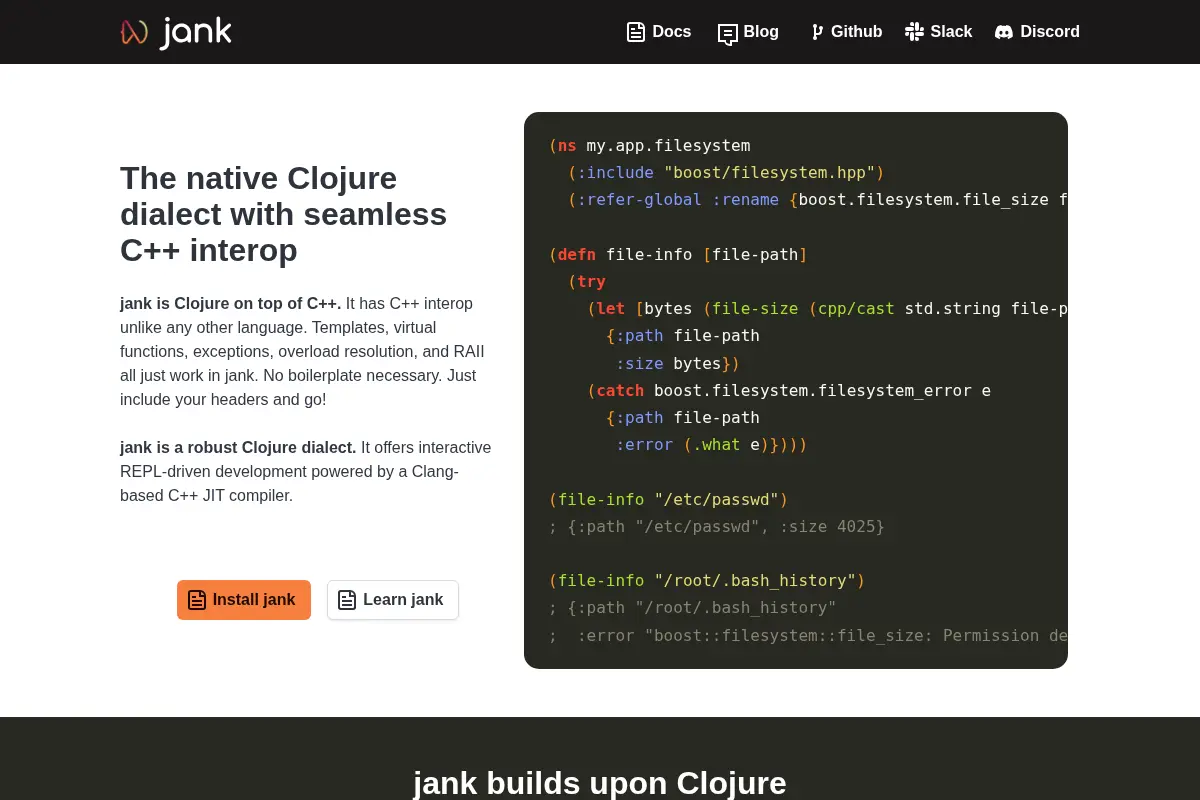Click the Github branch icon
The image size is (1200, 800).
point(817,32)
